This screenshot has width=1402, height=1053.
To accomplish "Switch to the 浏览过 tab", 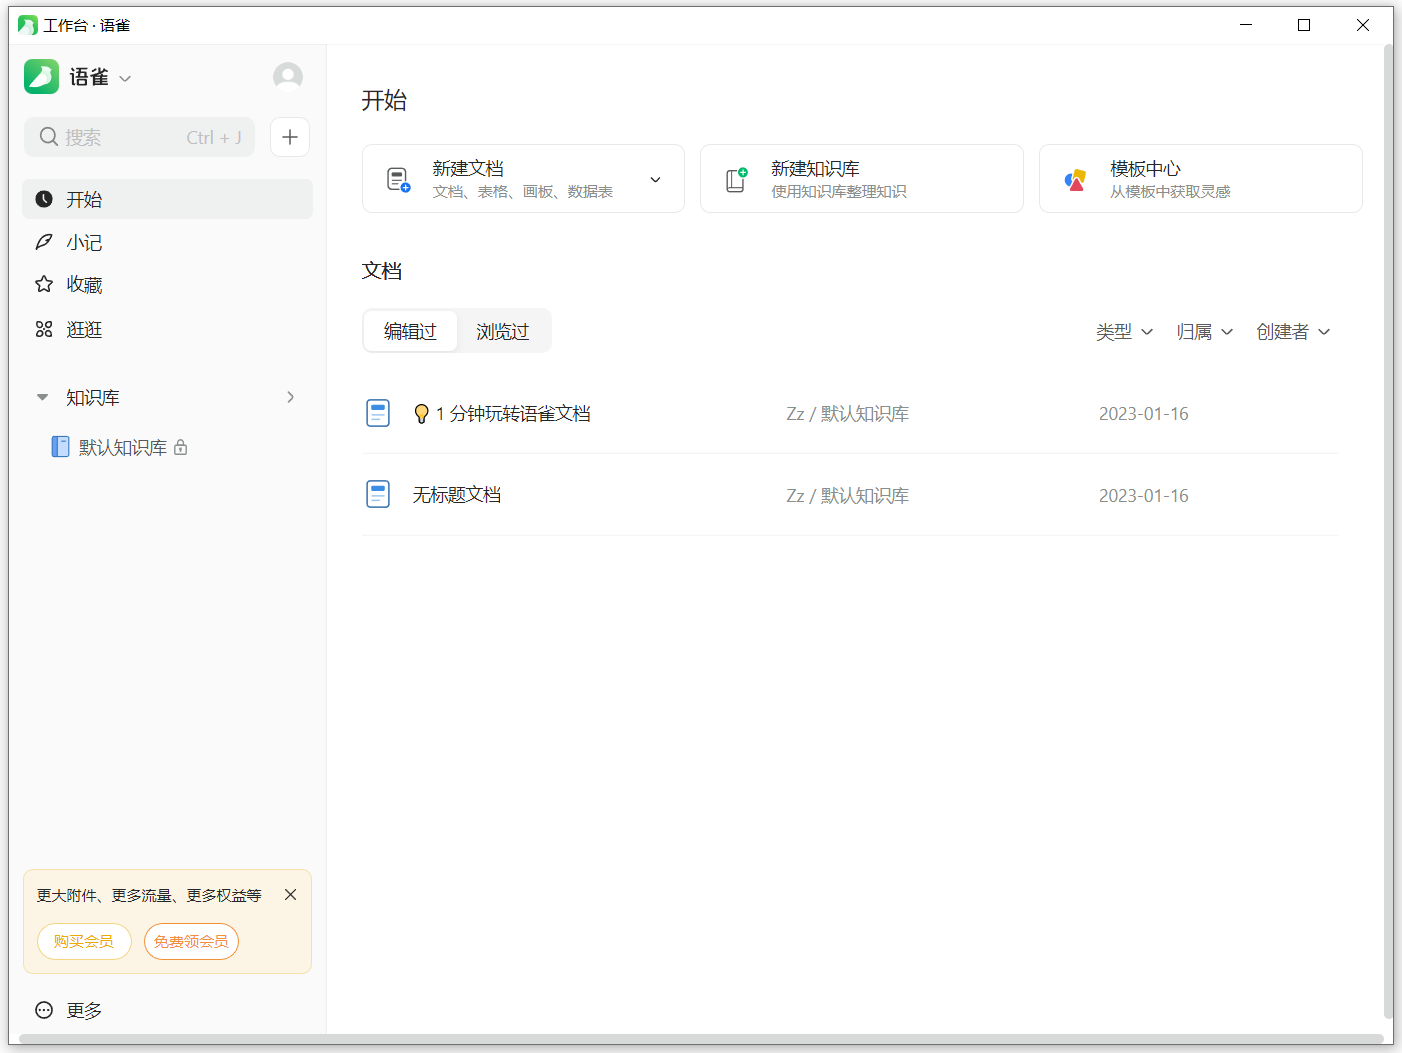I will (x=503, y=332).
